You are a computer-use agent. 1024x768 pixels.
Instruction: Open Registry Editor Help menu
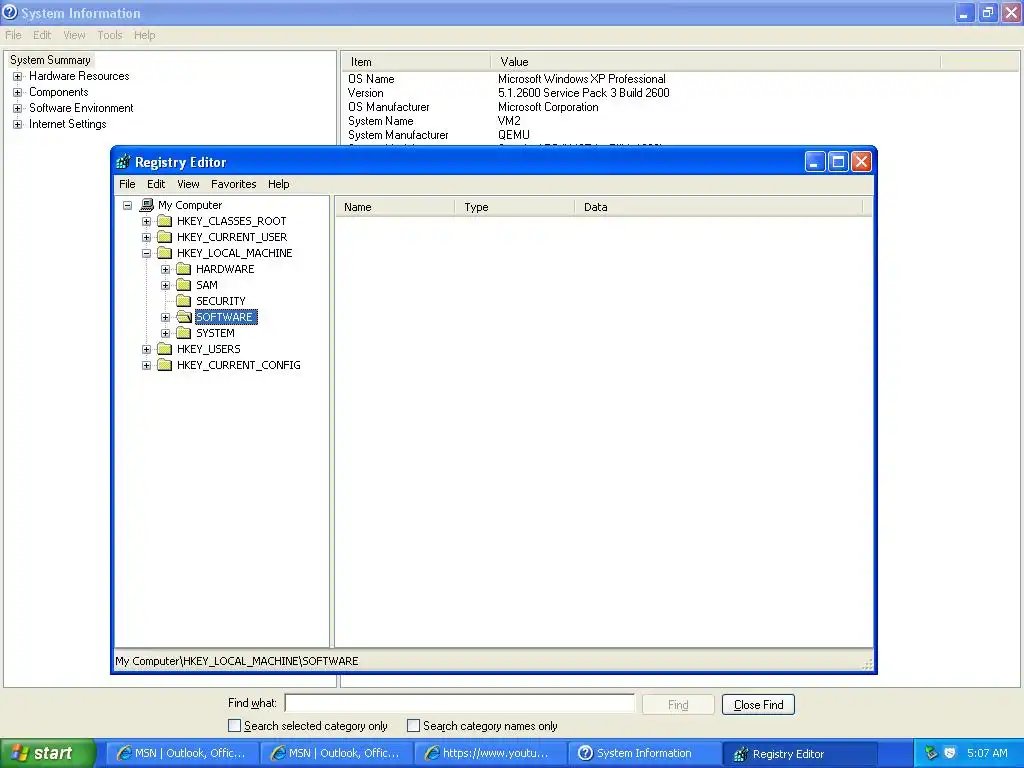(x=279, y=184)
